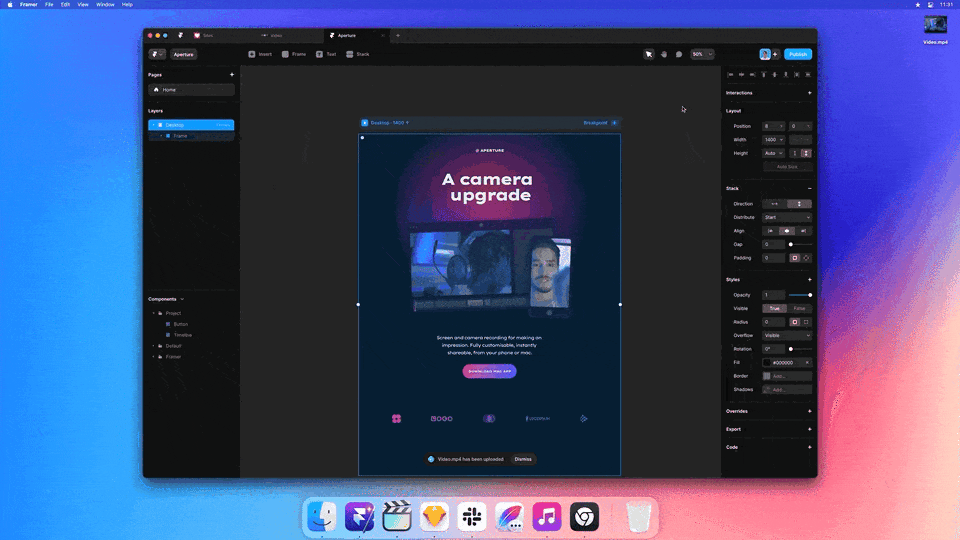960x540 pixels.
Task: Select the Text tool
Action: pos(326,54)
